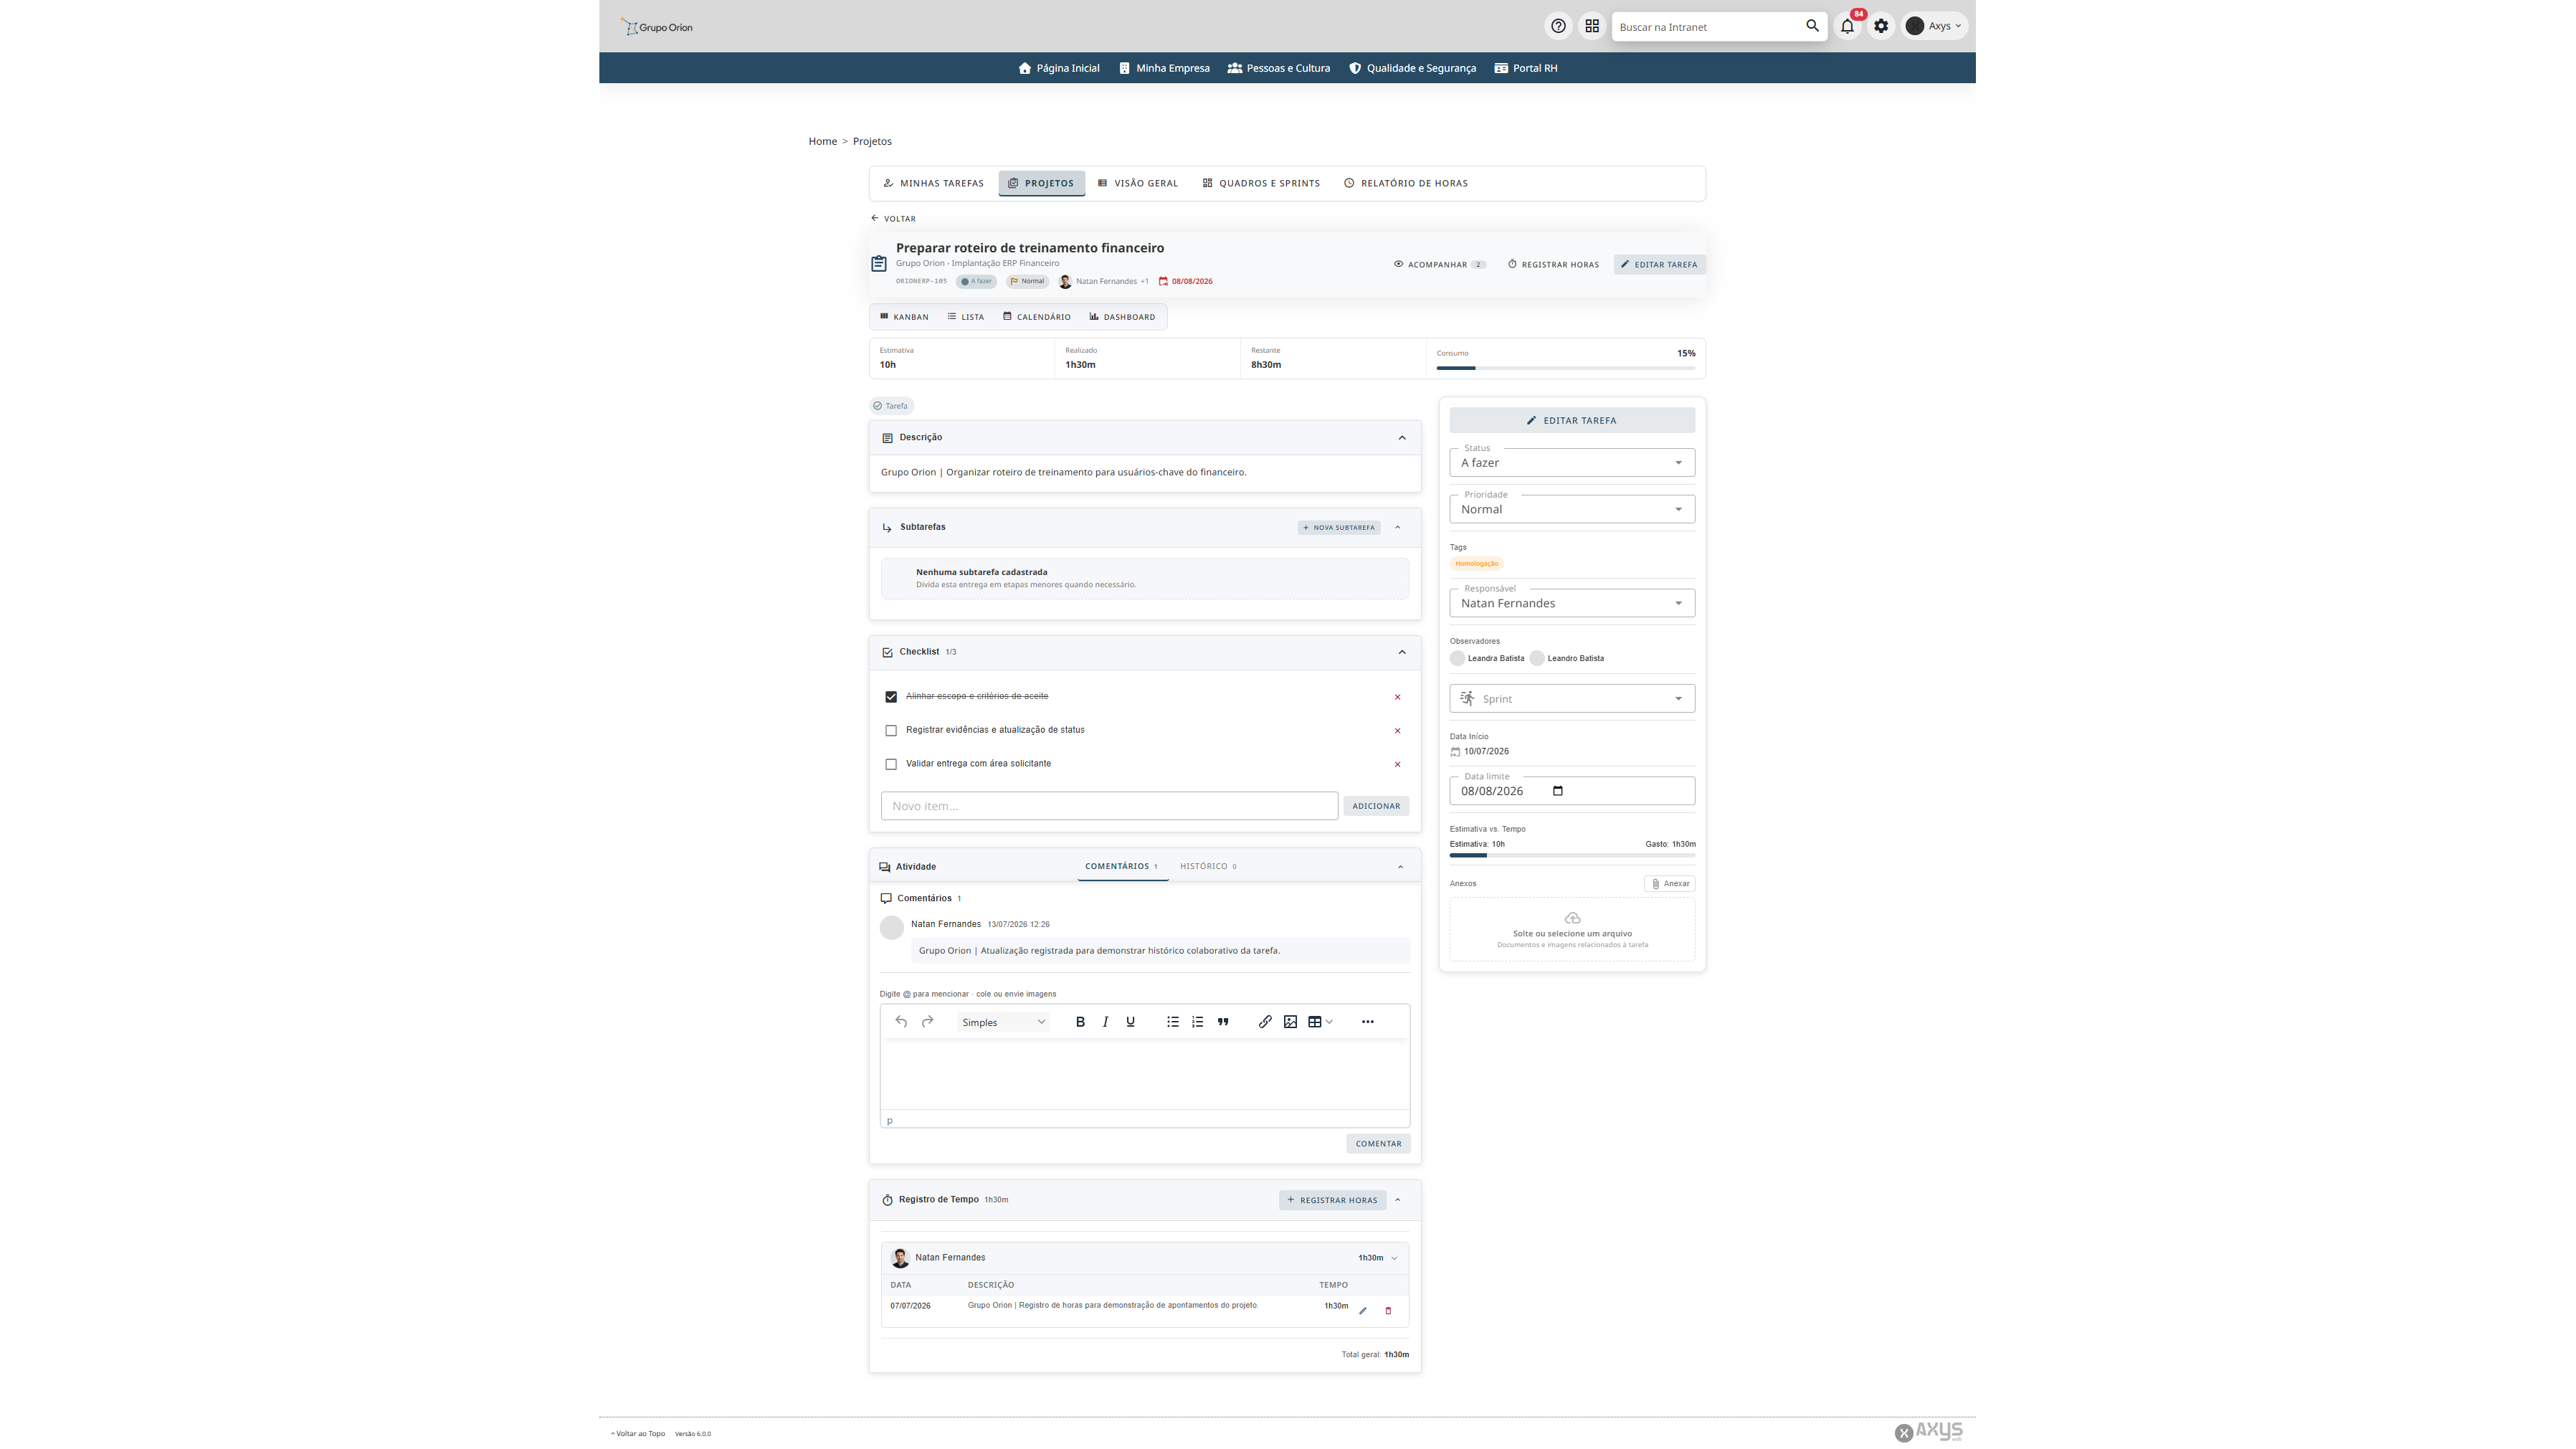Select the Kanban view
Viewport: 2576px width, 1449px height.
click(904, 317)
